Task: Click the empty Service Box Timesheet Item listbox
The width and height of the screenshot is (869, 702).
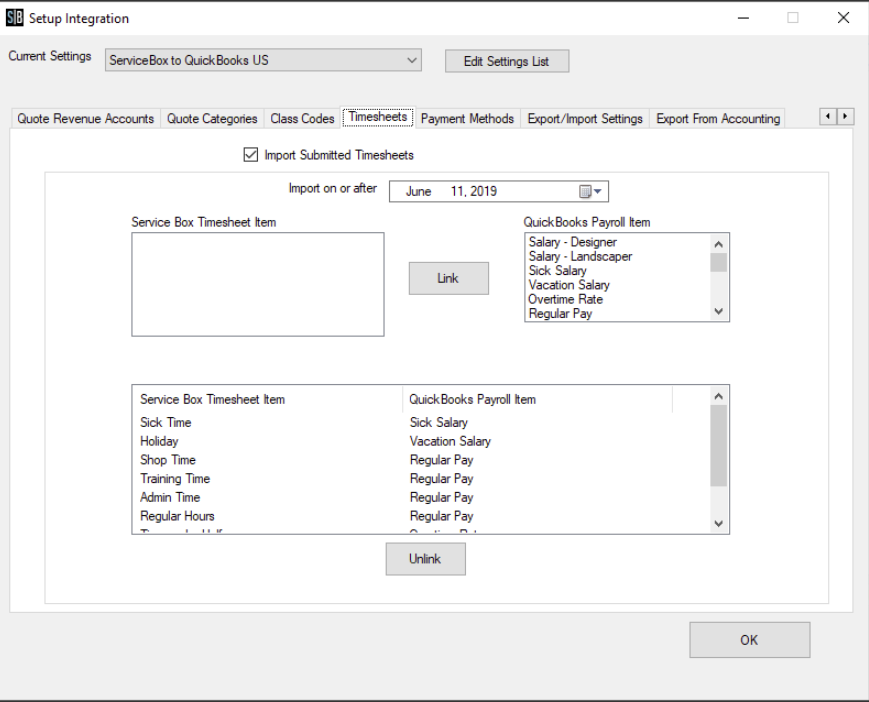Action: pyautogui.click(x=258, y=284)
